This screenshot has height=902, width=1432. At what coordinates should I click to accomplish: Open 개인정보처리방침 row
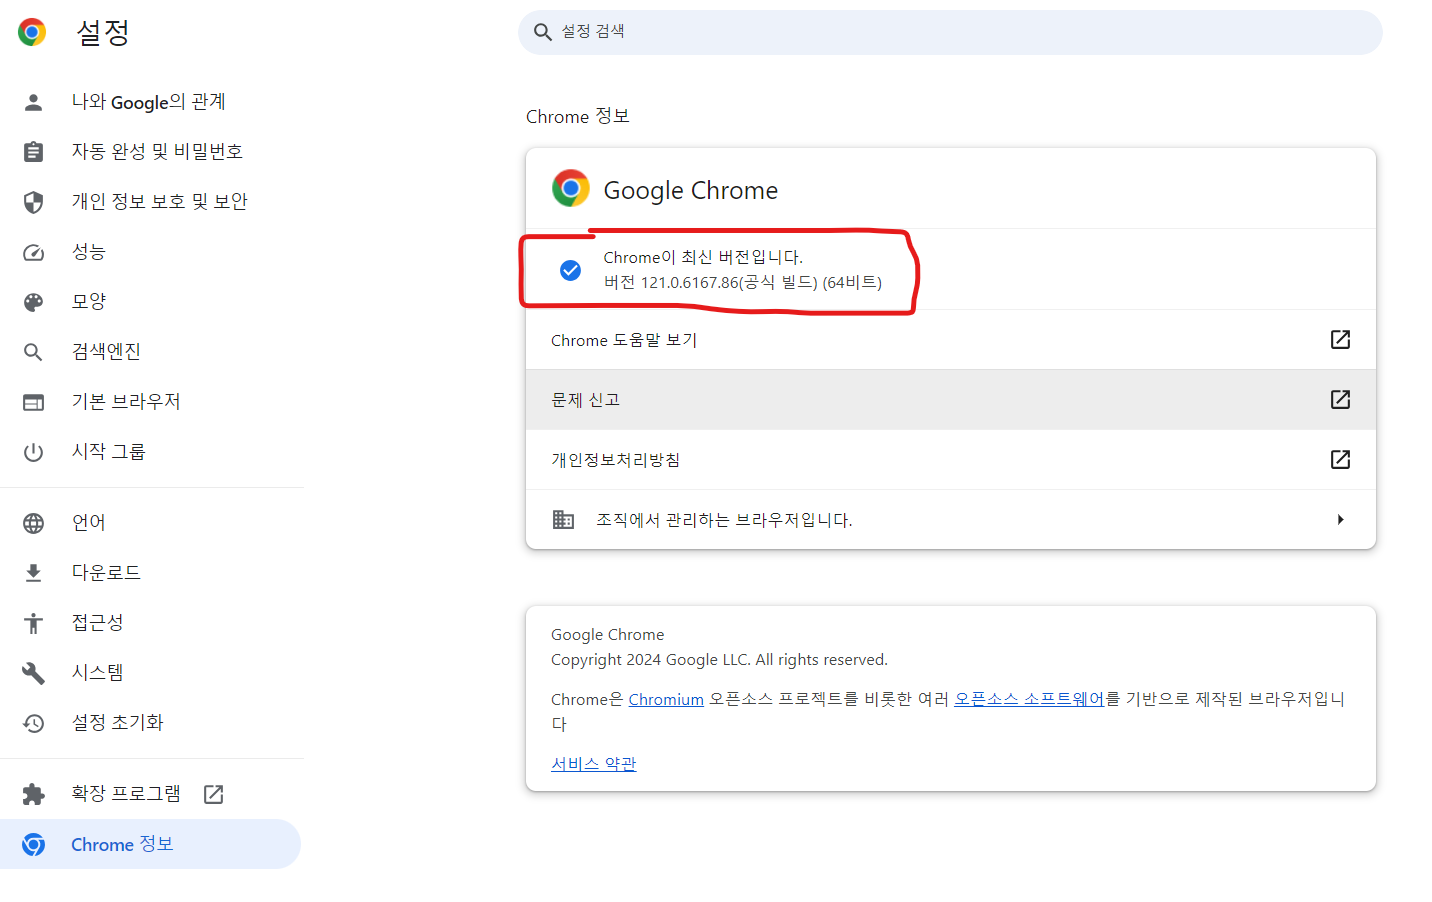pyautogui.click(x=951, y=460)
